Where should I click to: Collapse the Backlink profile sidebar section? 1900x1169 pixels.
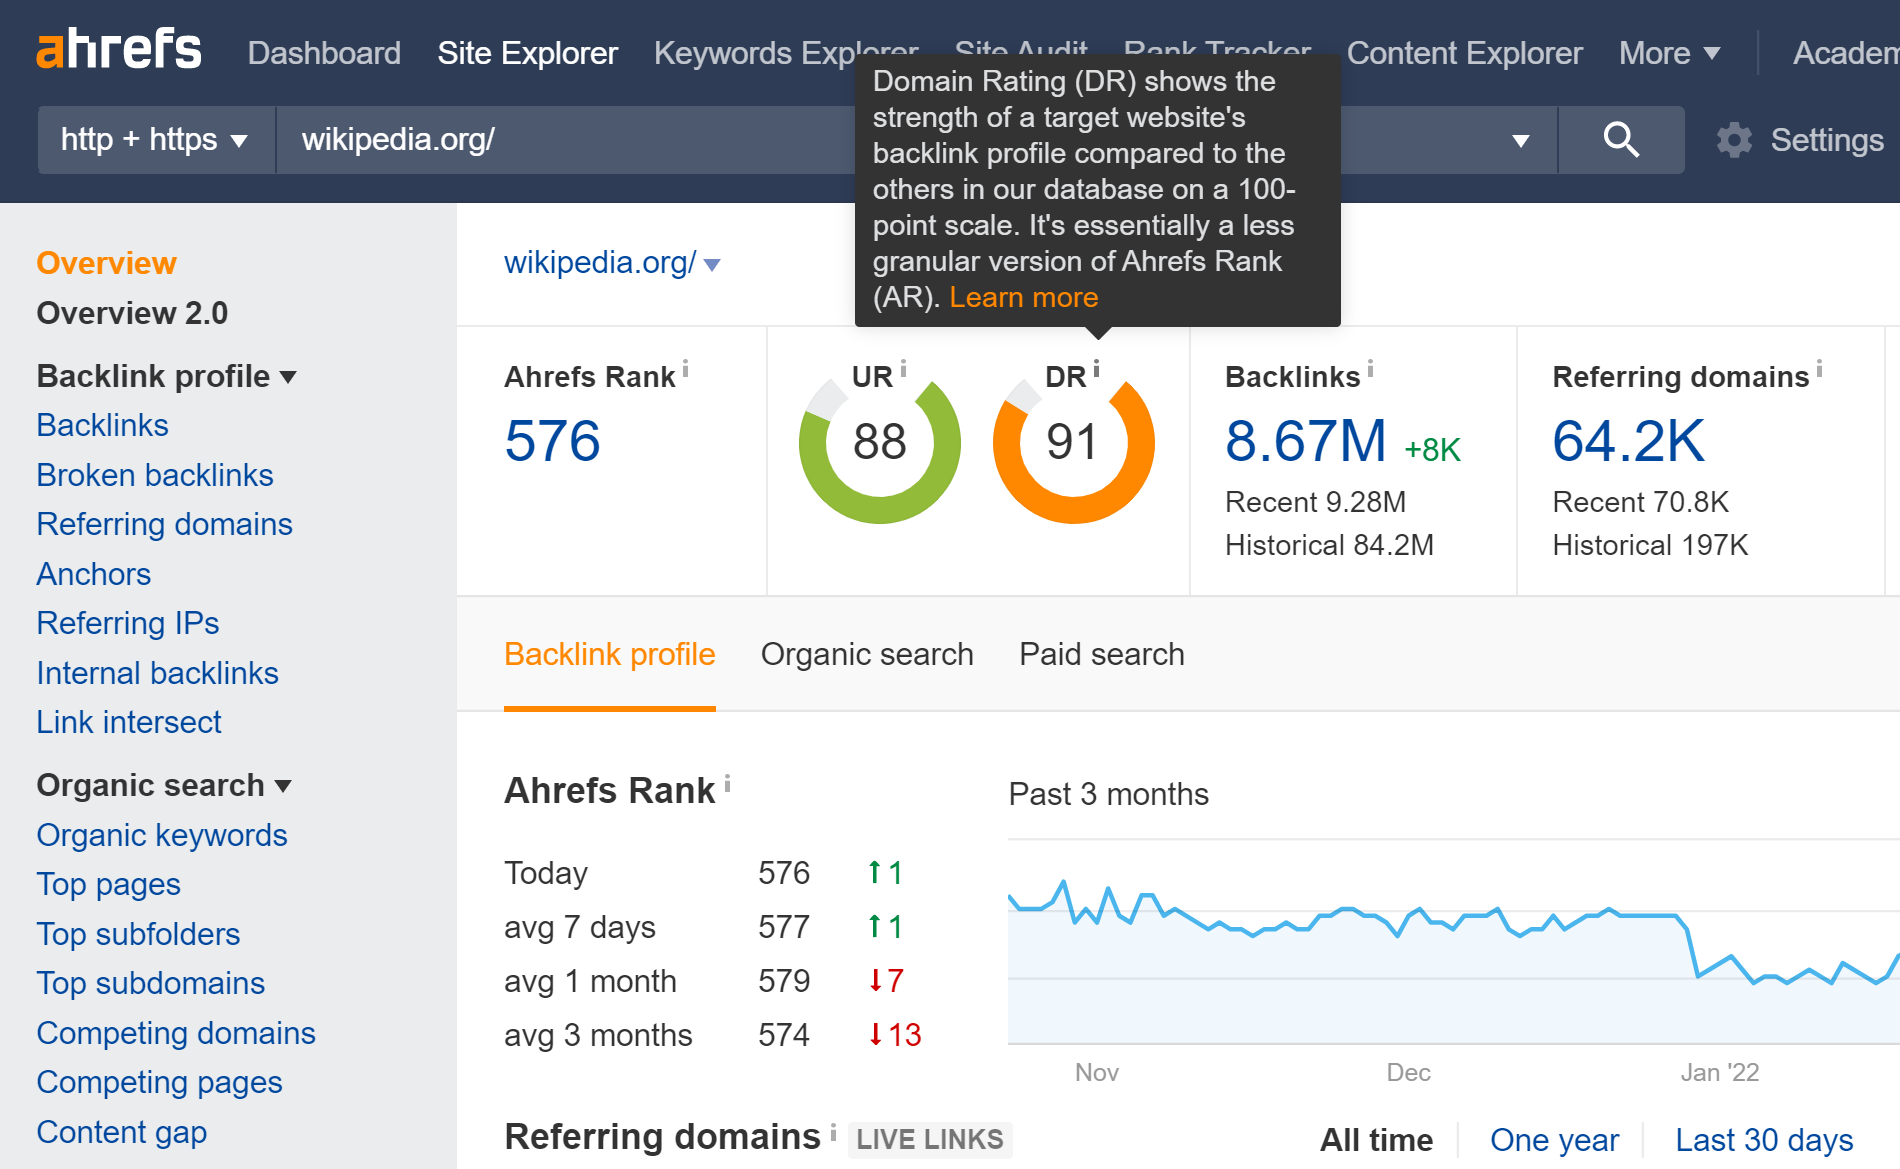tap(166, 376)
